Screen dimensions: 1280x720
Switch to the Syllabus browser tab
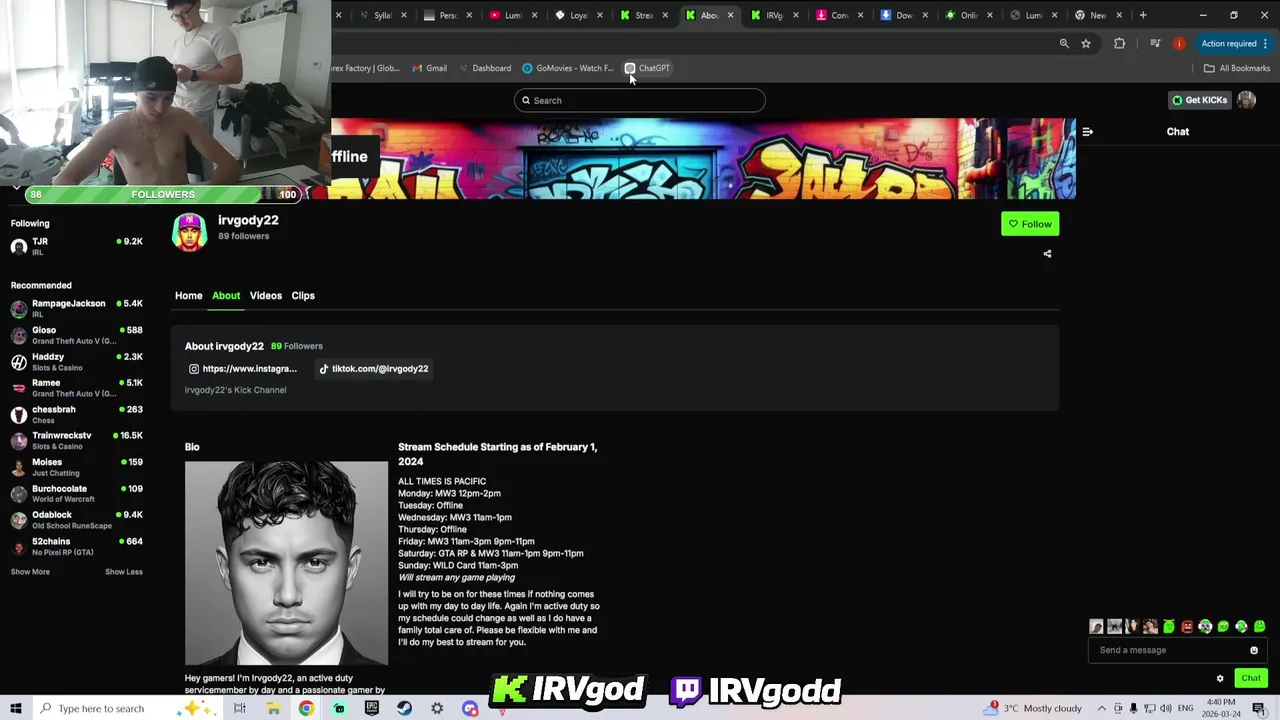click(x=382, y=15)
